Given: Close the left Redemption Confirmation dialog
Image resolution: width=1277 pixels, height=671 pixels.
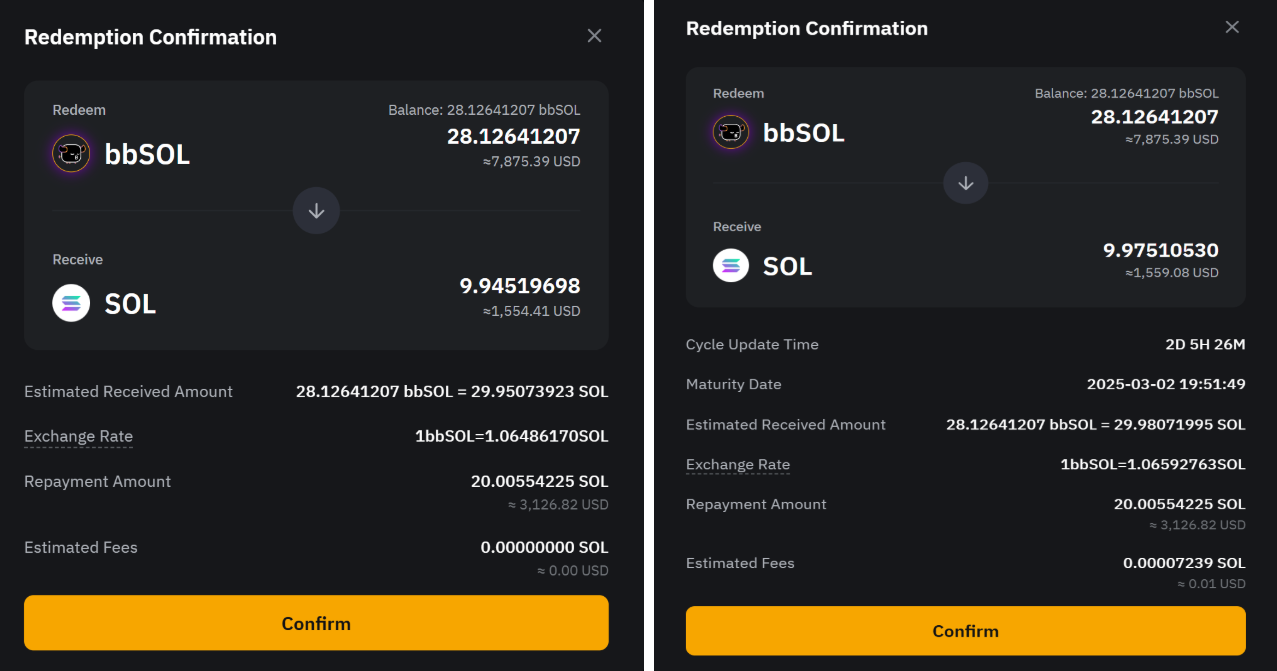Looking at the screenshot, I should [x=594, y=36].
